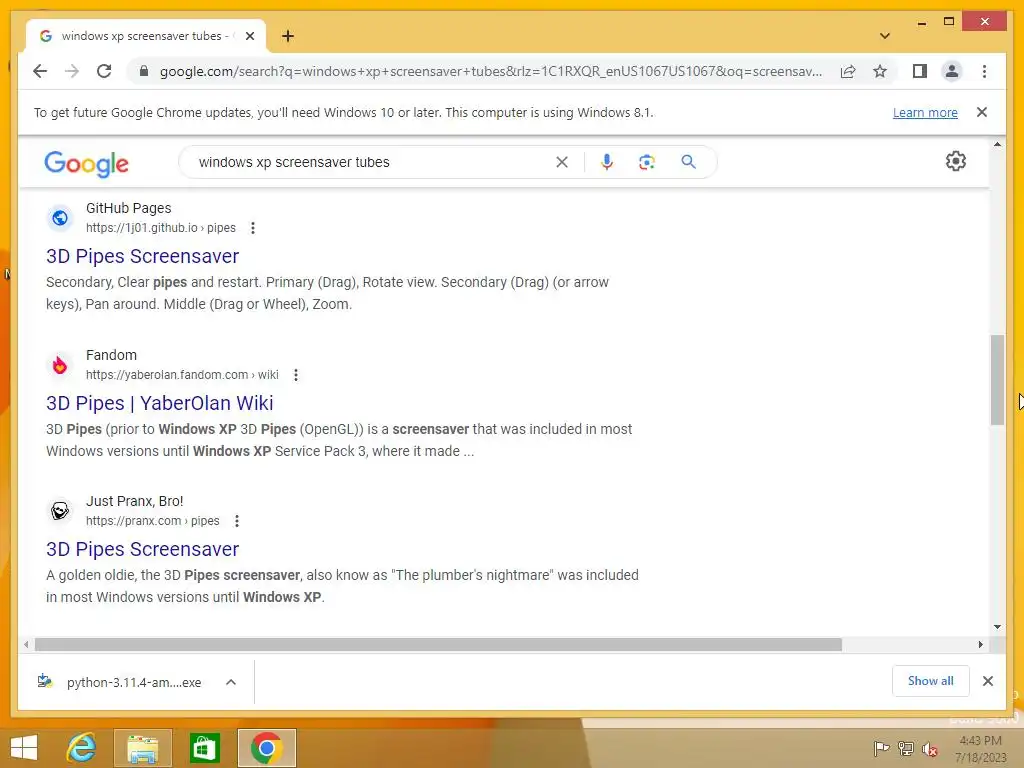
Task: Close the downloads bar
Action: point(987,681)
